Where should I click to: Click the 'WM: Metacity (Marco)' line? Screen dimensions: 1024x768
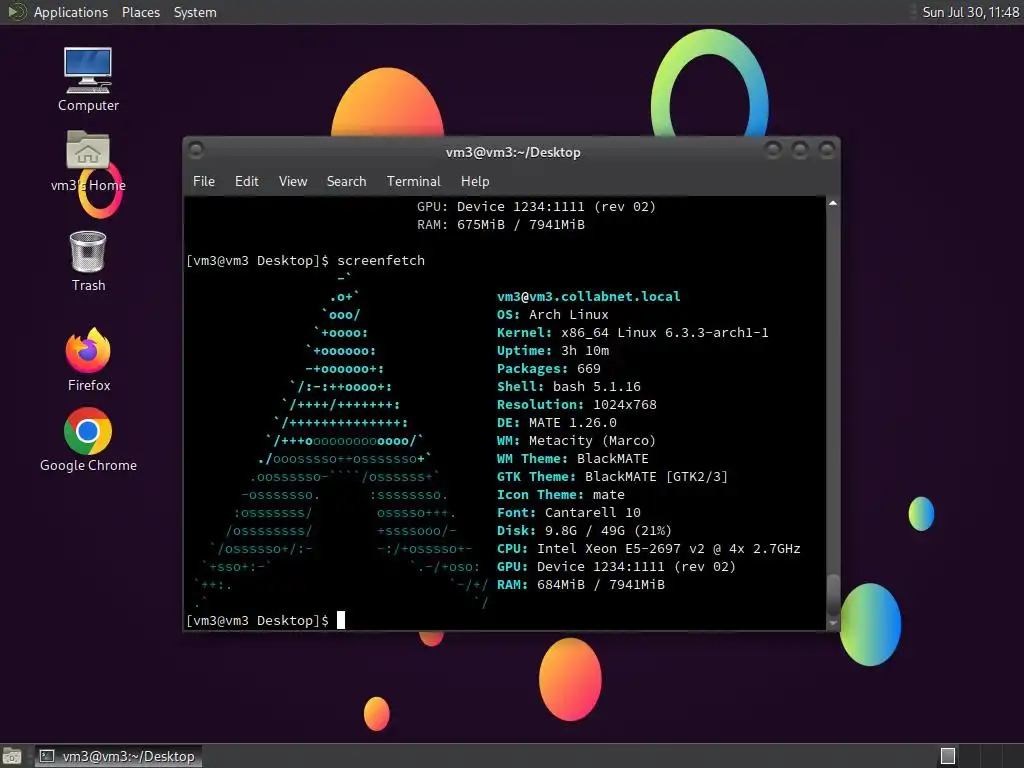576,441
